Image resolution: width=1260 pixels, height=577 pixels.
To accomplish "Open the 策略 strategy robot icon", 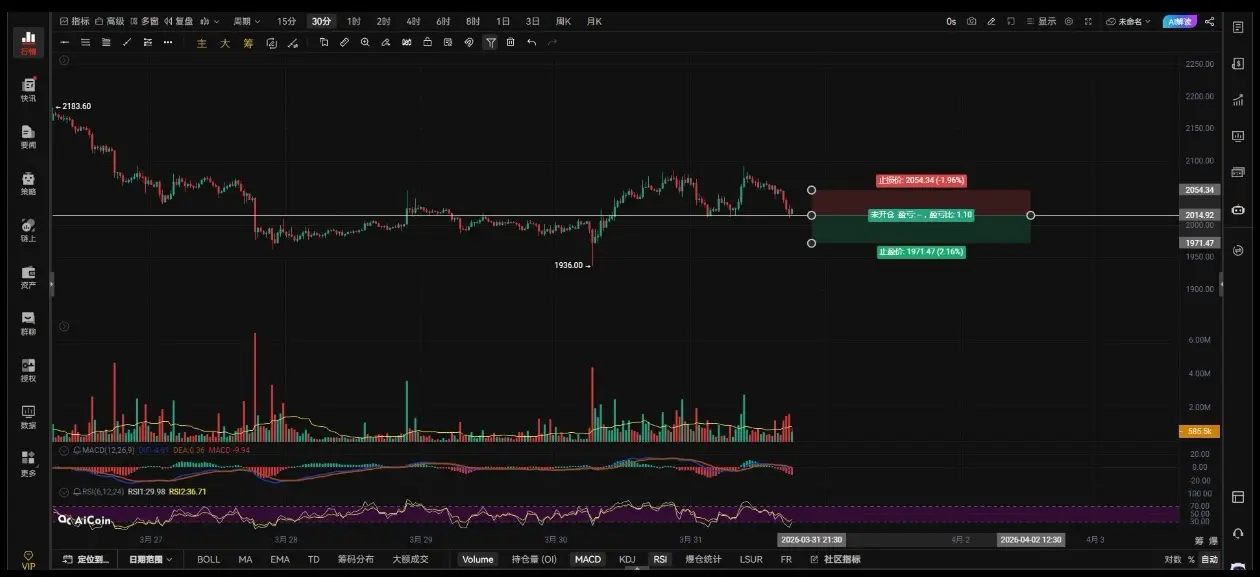I will tap(28, 184).
